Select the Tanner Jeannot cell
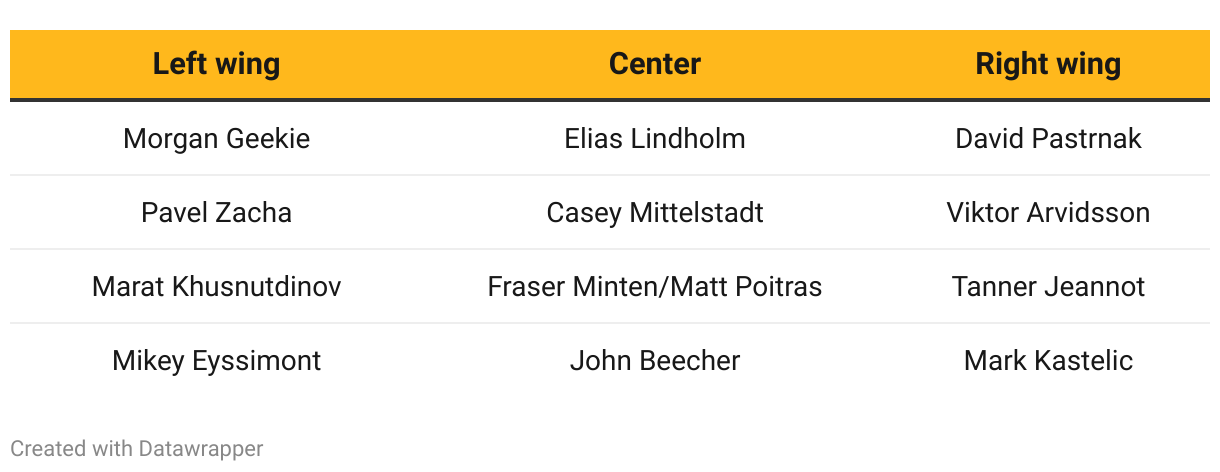Image resolution: width=1220 pixels, height=472 pixels. [x=1047, y=286]
